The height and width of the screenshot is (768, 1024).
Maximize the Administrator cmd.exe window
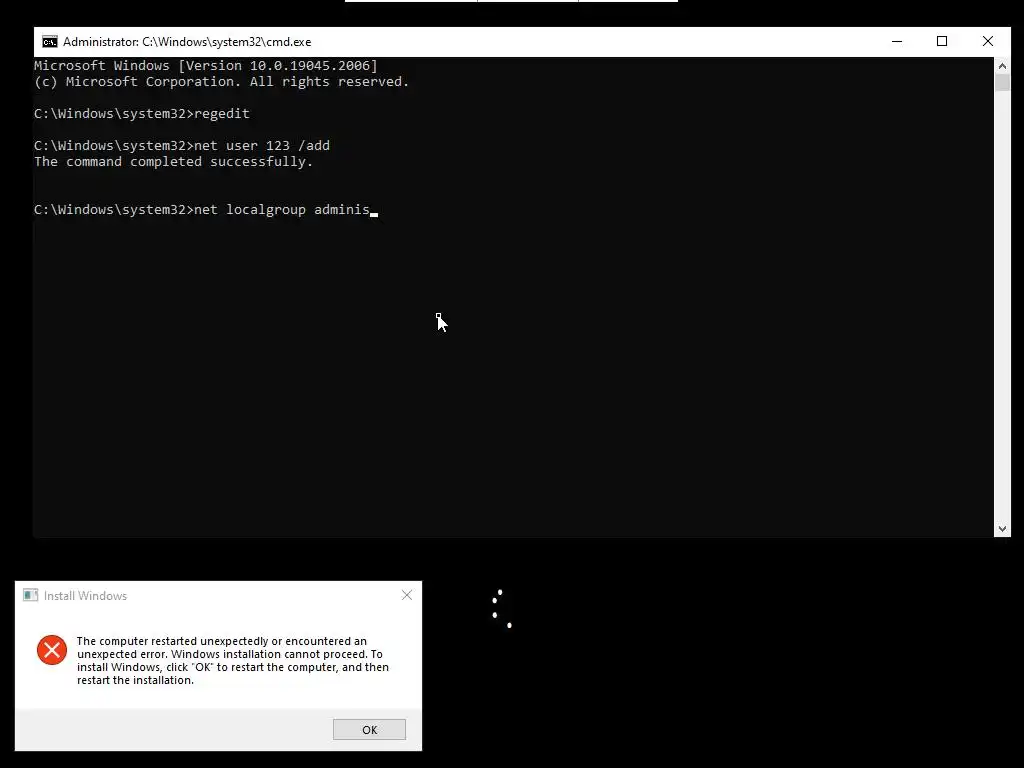pos(942,41)
